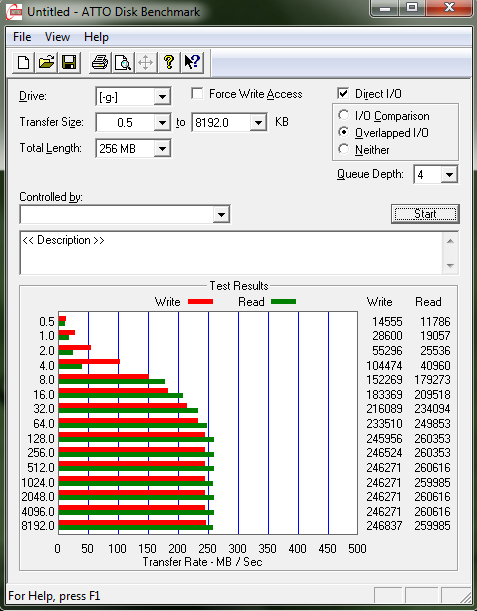
Task: Click the 4.0 write value 104474
Action: [x=384, y=366]
